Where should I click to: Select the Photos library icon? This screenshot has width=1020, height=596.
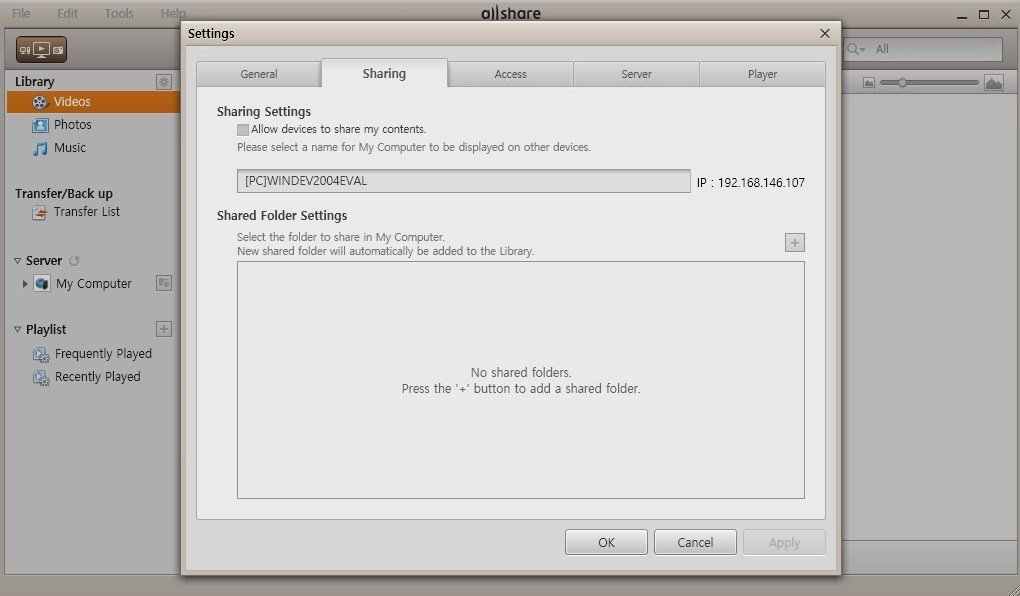tap(40, 125)
